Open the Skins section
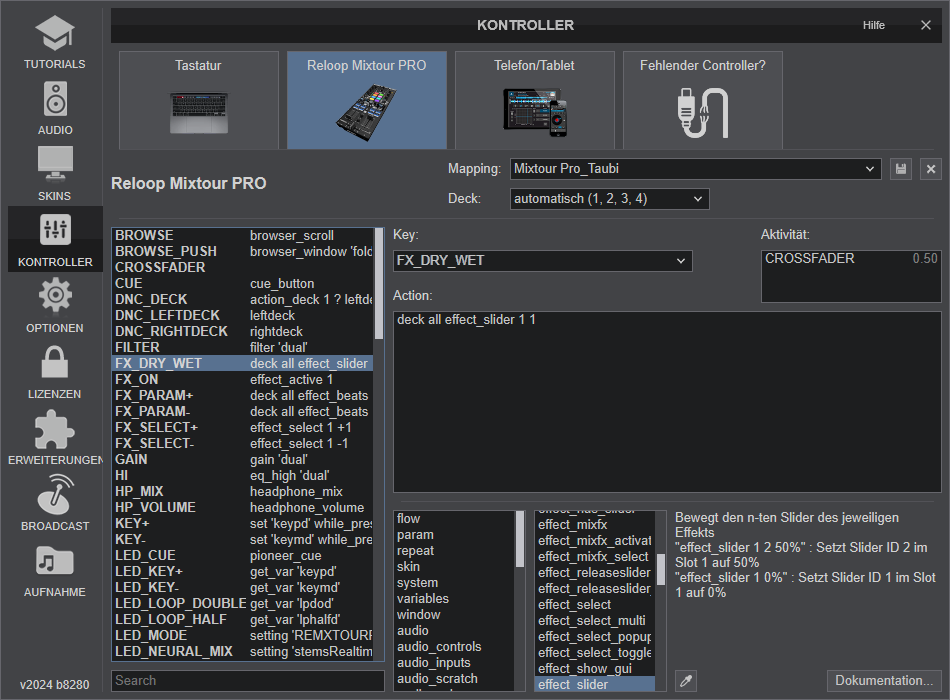 (55, 173)
